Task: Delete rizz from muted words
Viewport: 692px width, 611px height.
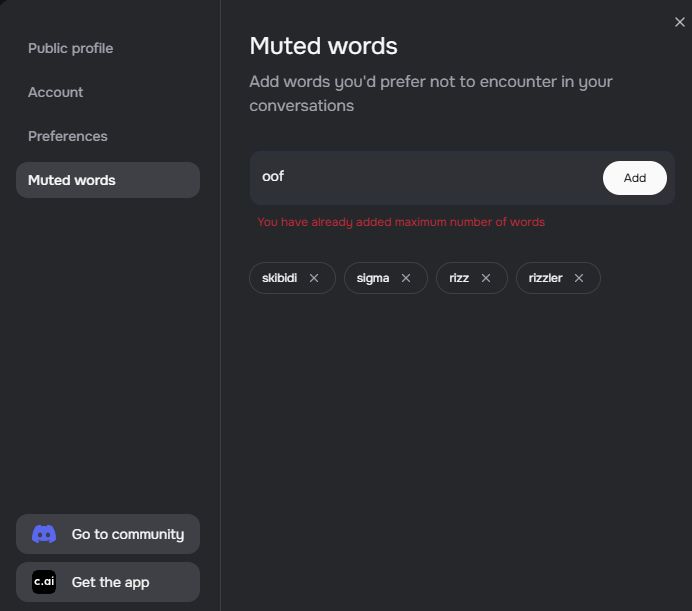Action: pos(486,278)
